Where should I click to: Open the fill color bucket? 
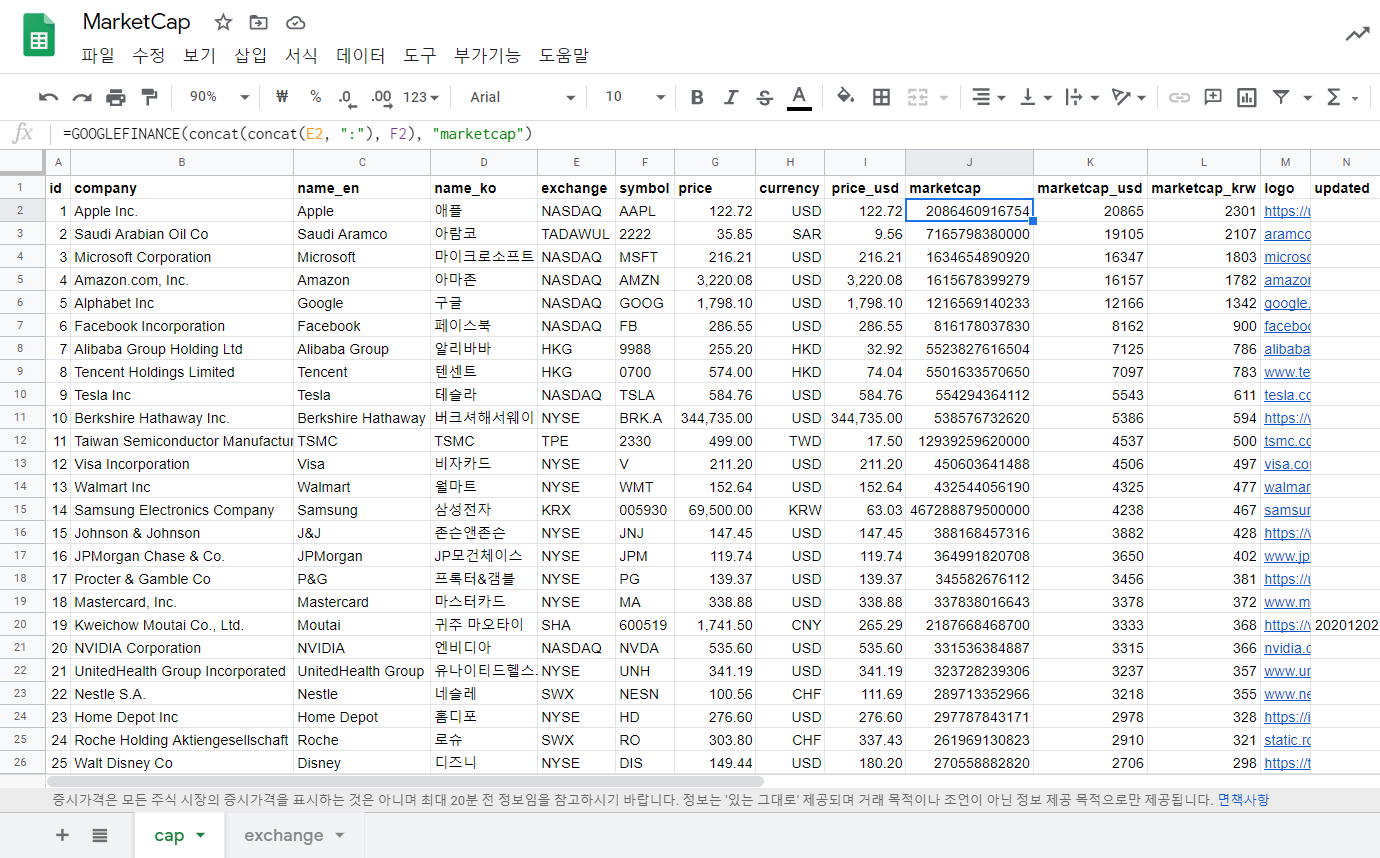coord(846,97)
